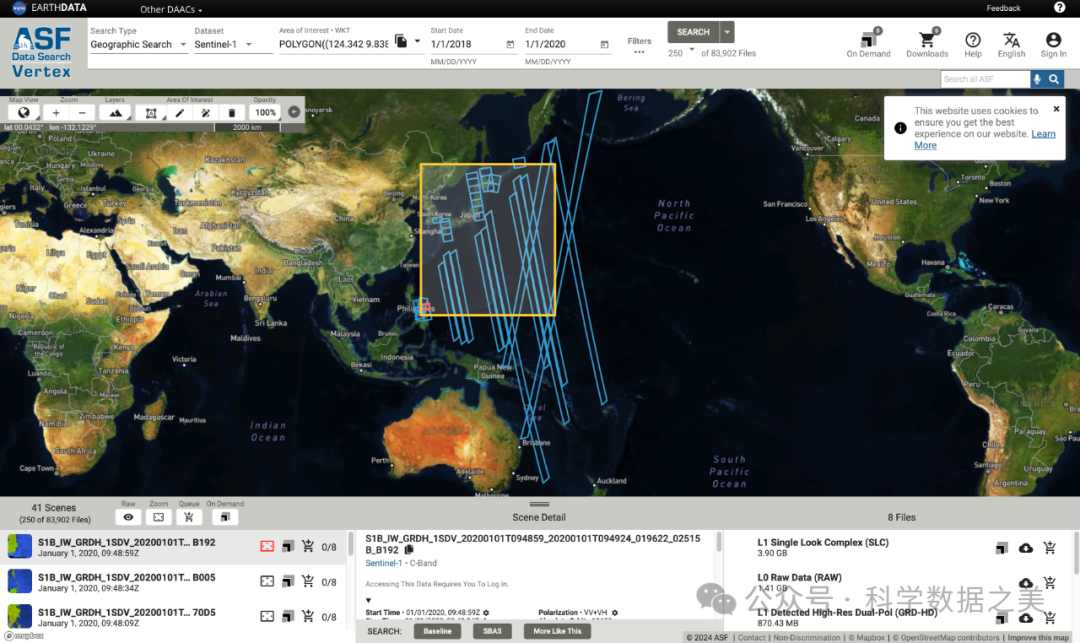This screenshot has width=1080, height=643.
Task: Toggle Raw browse visibility eye icon
Action: (128, 517)
